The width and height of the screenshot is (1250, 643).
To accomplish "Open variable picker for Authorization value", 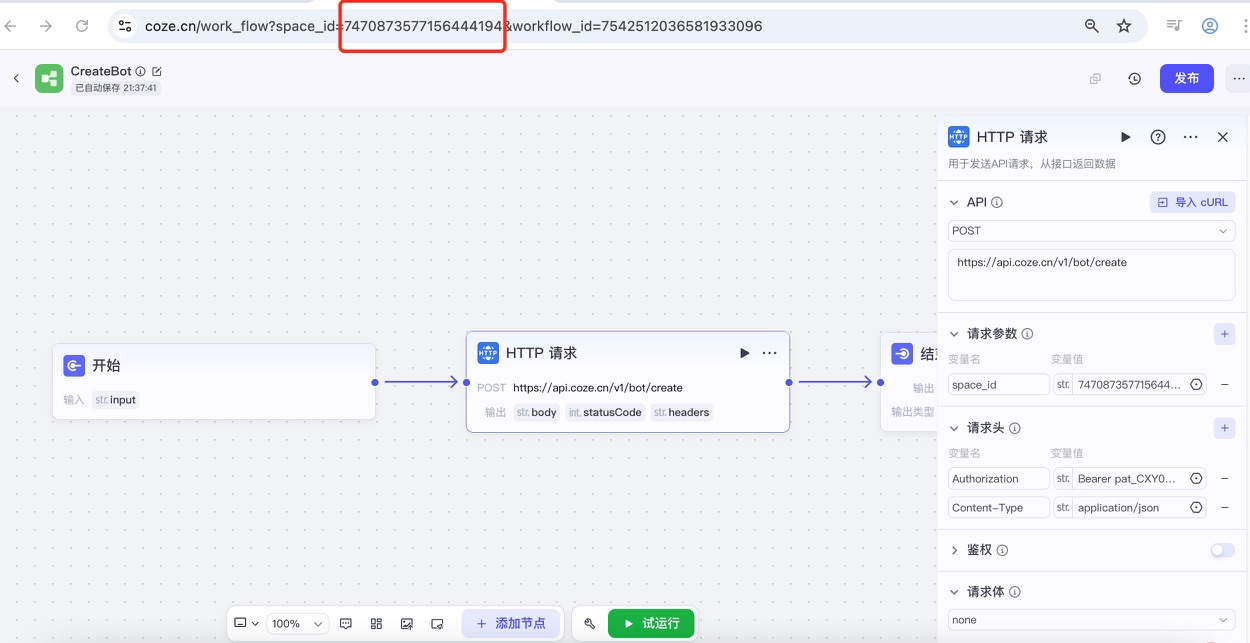I will coord(1196,479).
